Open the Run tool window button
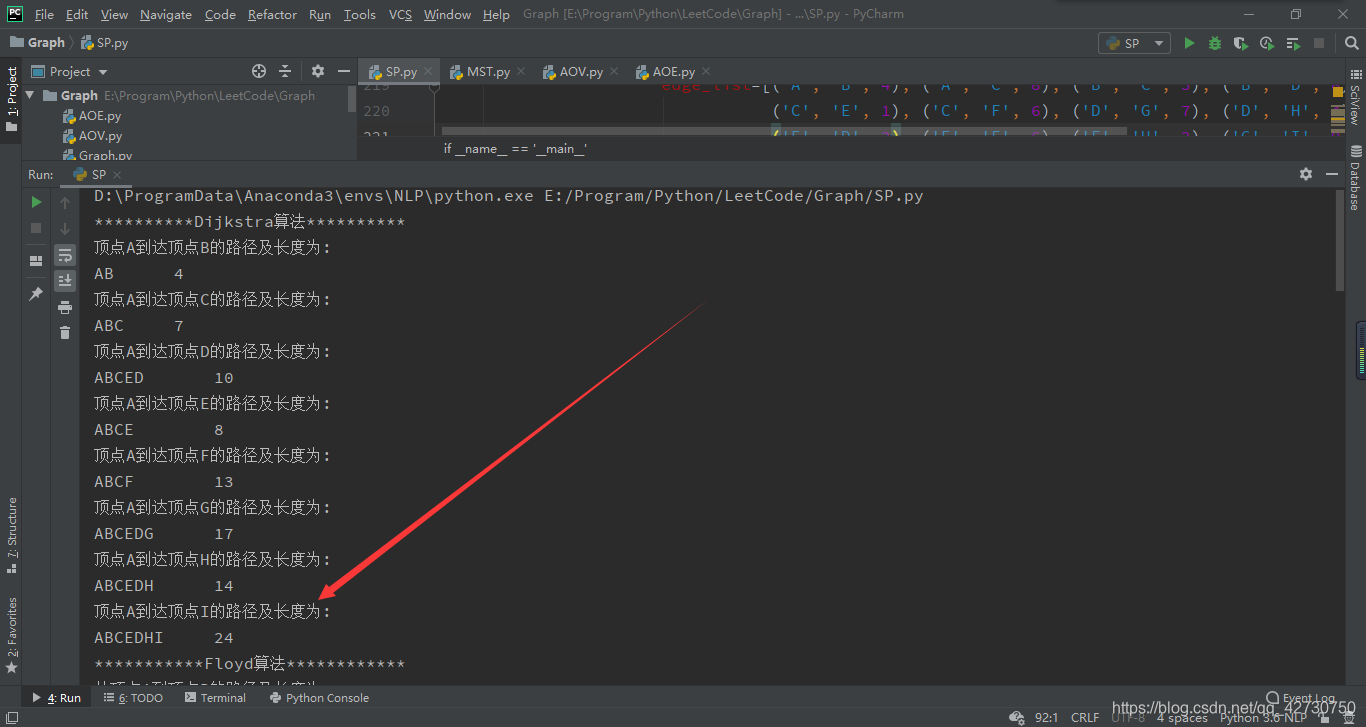 click(x=58, y=698)
